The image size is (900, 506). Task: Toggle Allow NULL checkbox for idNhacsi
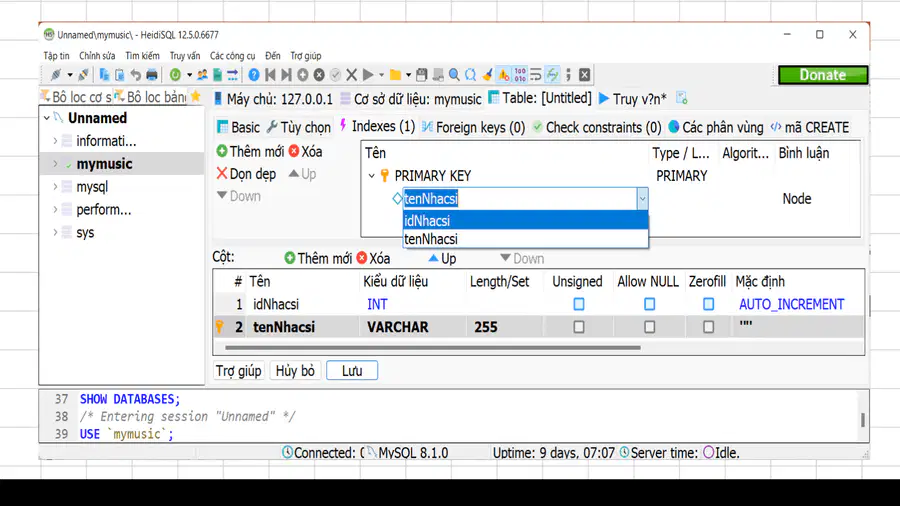pyautogui.click(x=649, y=304)
